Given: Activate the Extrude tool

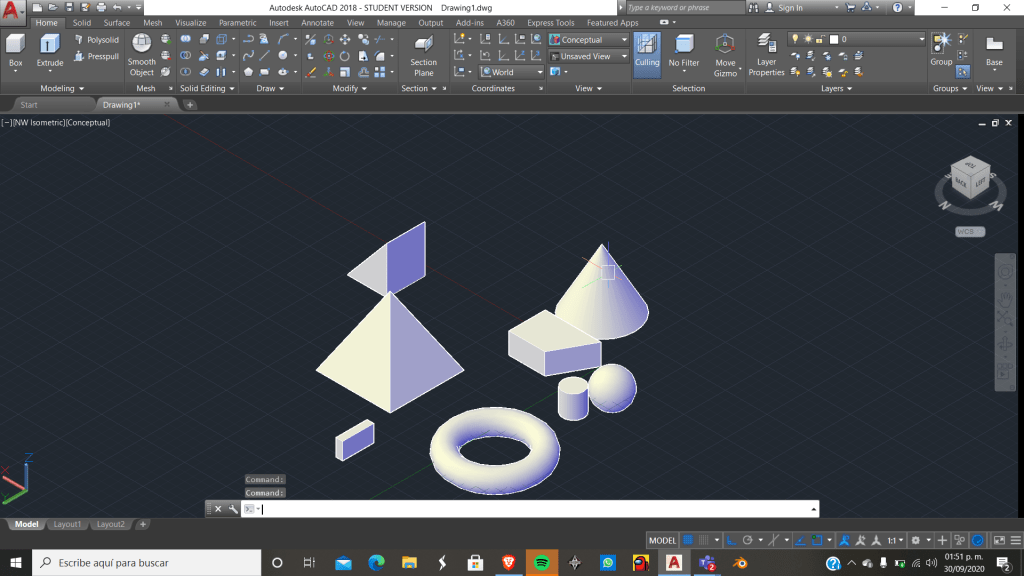Looking at the screenshot, I should coord(50,49).
